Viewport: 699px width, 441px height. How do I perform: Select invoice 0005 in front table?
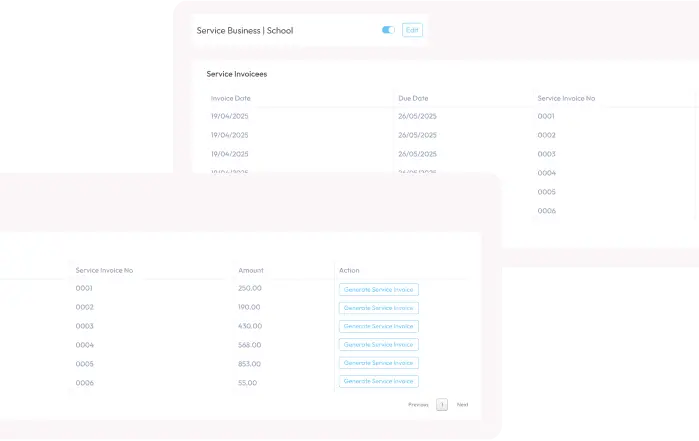pos(84,364)
